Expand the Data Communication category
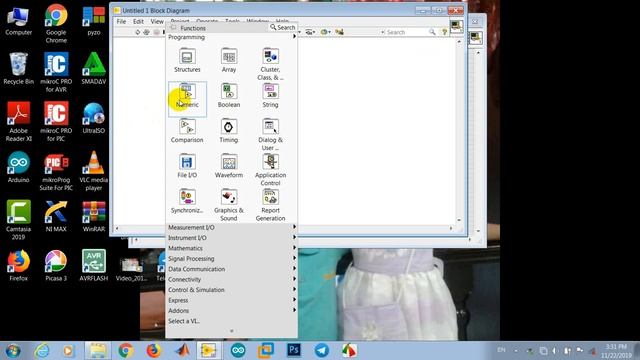Screen dimensions: 640x360 click(231, 269)
